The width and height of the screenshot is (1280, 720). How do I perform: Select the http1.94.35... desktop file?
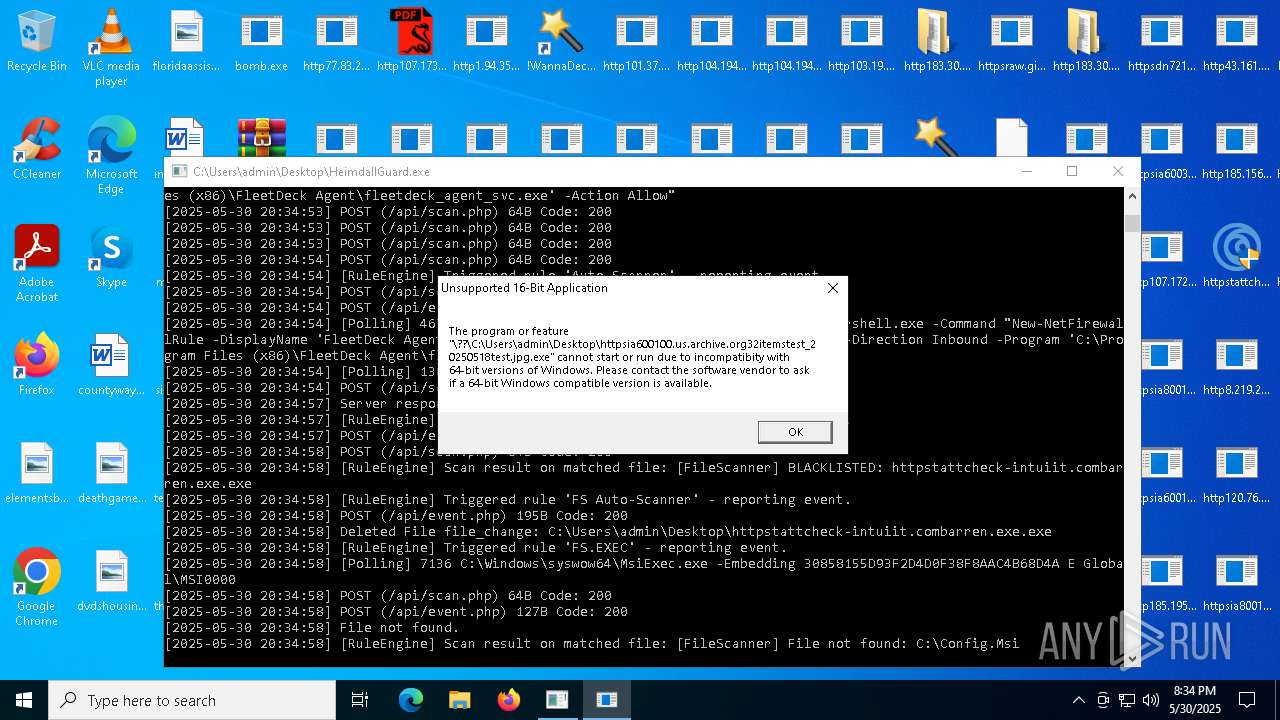click(x=486, y=42)
